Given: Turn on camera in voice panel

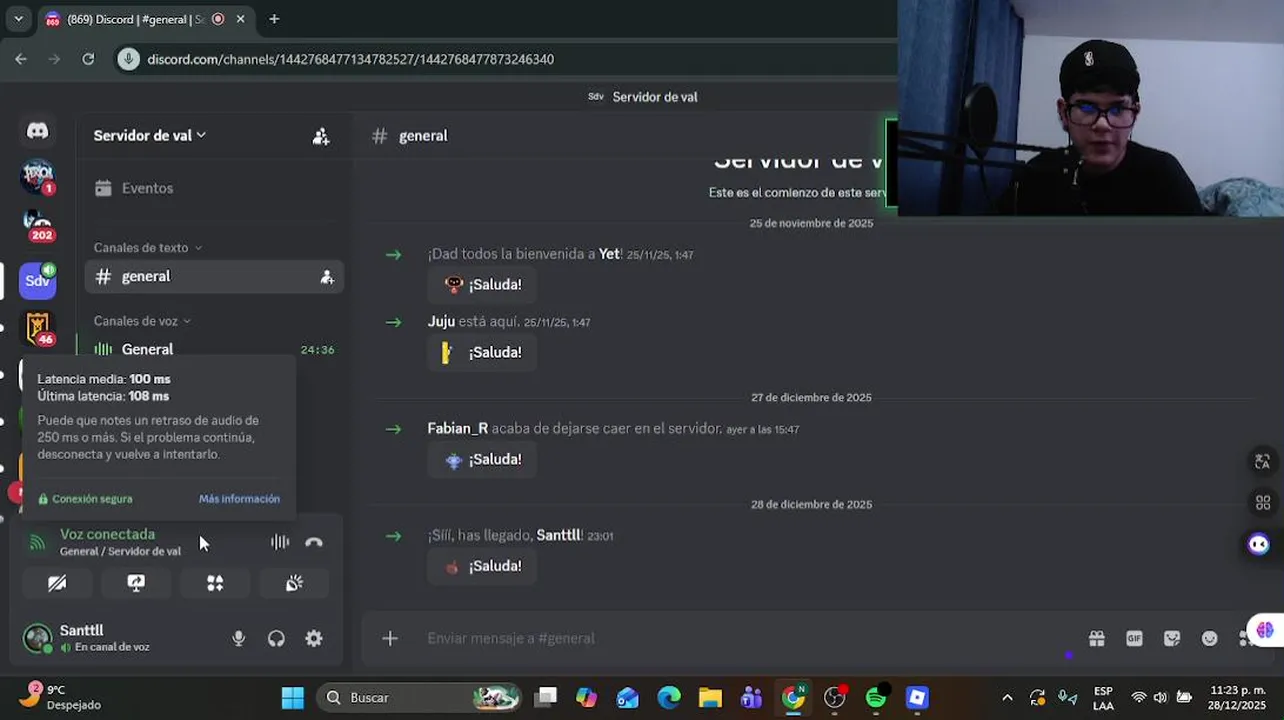Looking at the screenshot, I should click(x=57, y=583).
